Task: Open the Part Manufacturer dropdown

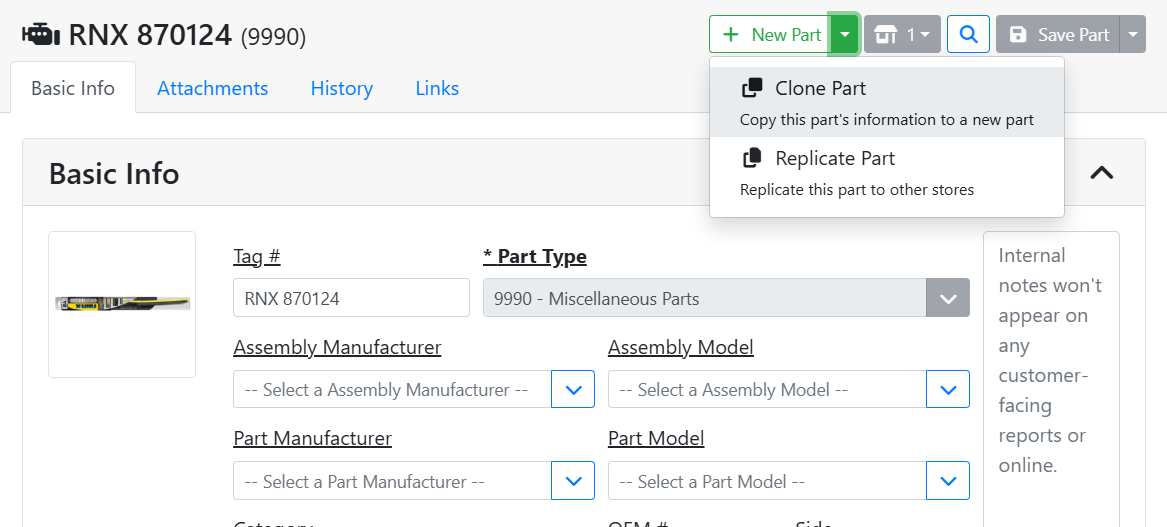Action: (573, 482)
